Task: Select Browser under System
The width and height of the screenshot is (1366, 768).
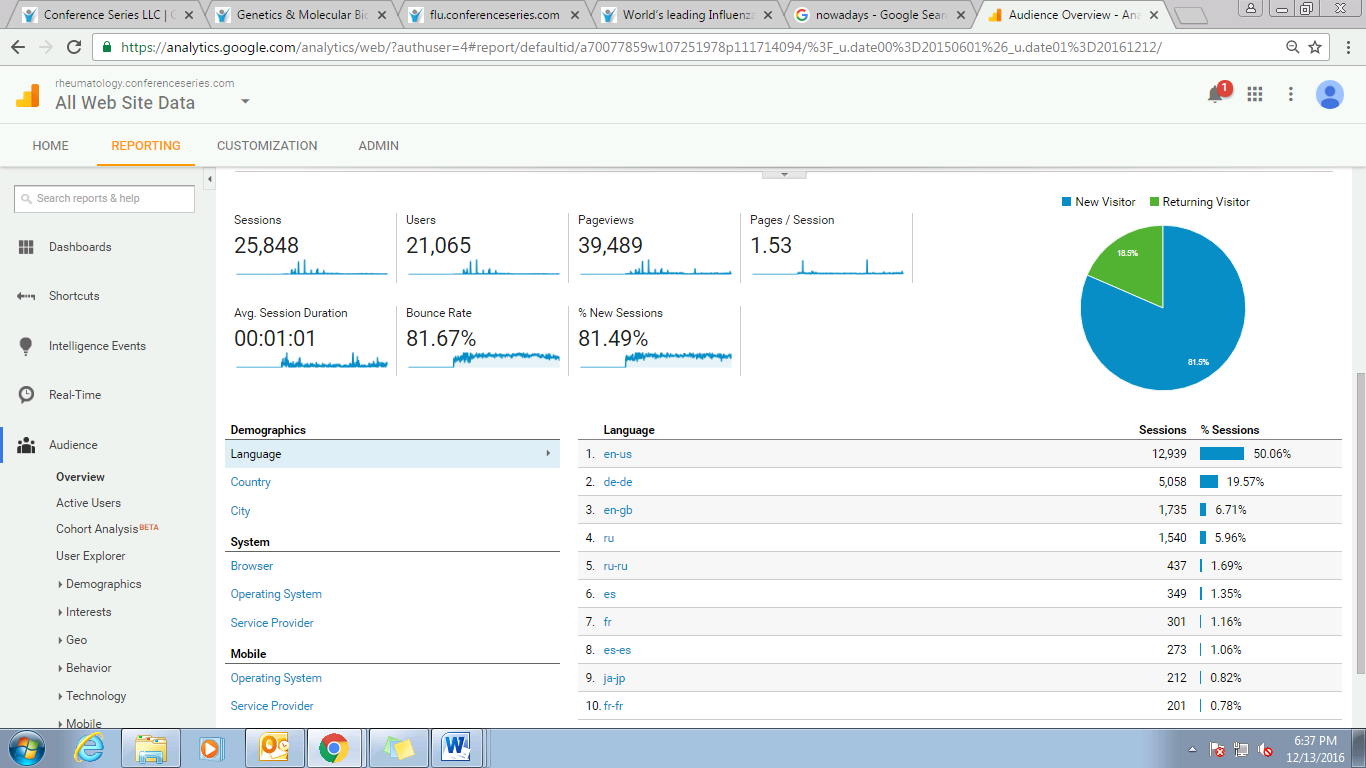Action: point(252,566)
